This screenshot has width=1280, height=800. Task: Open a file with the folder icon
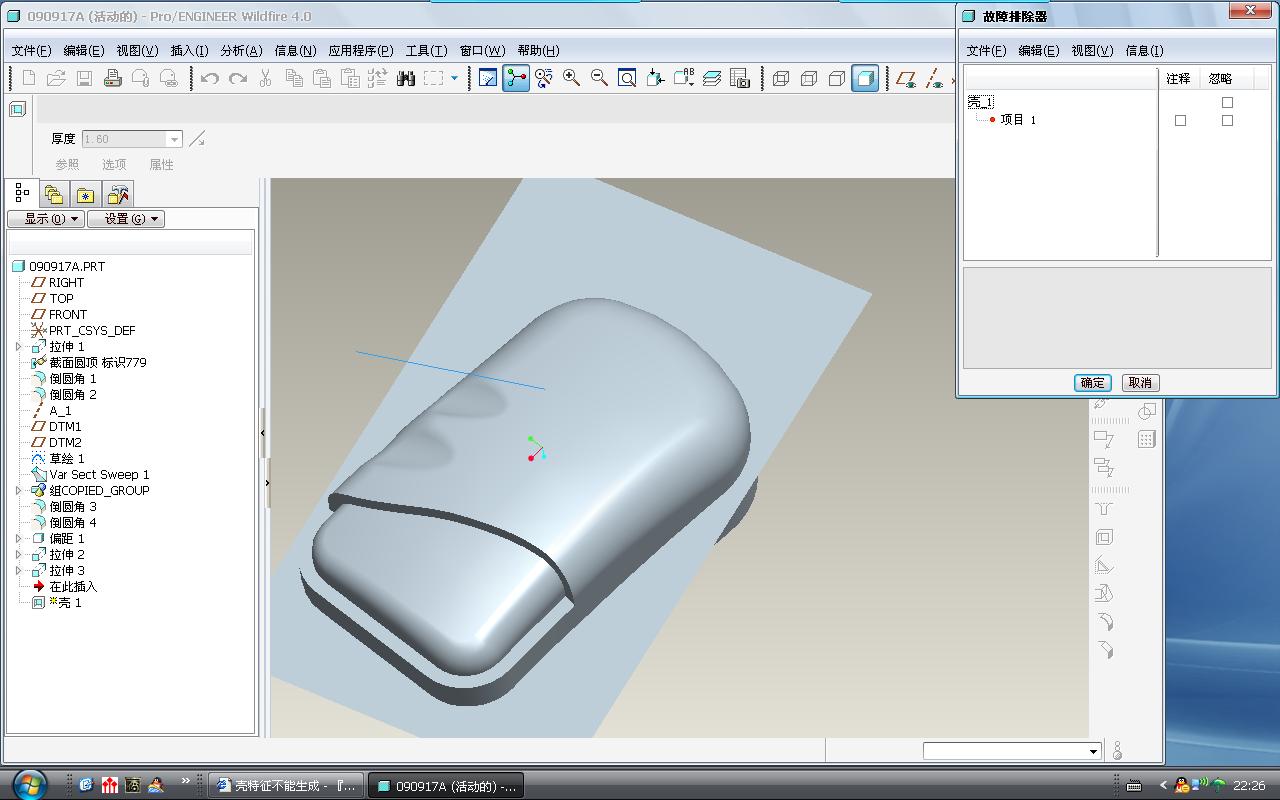pyautogui.click(x=56, y=78)
